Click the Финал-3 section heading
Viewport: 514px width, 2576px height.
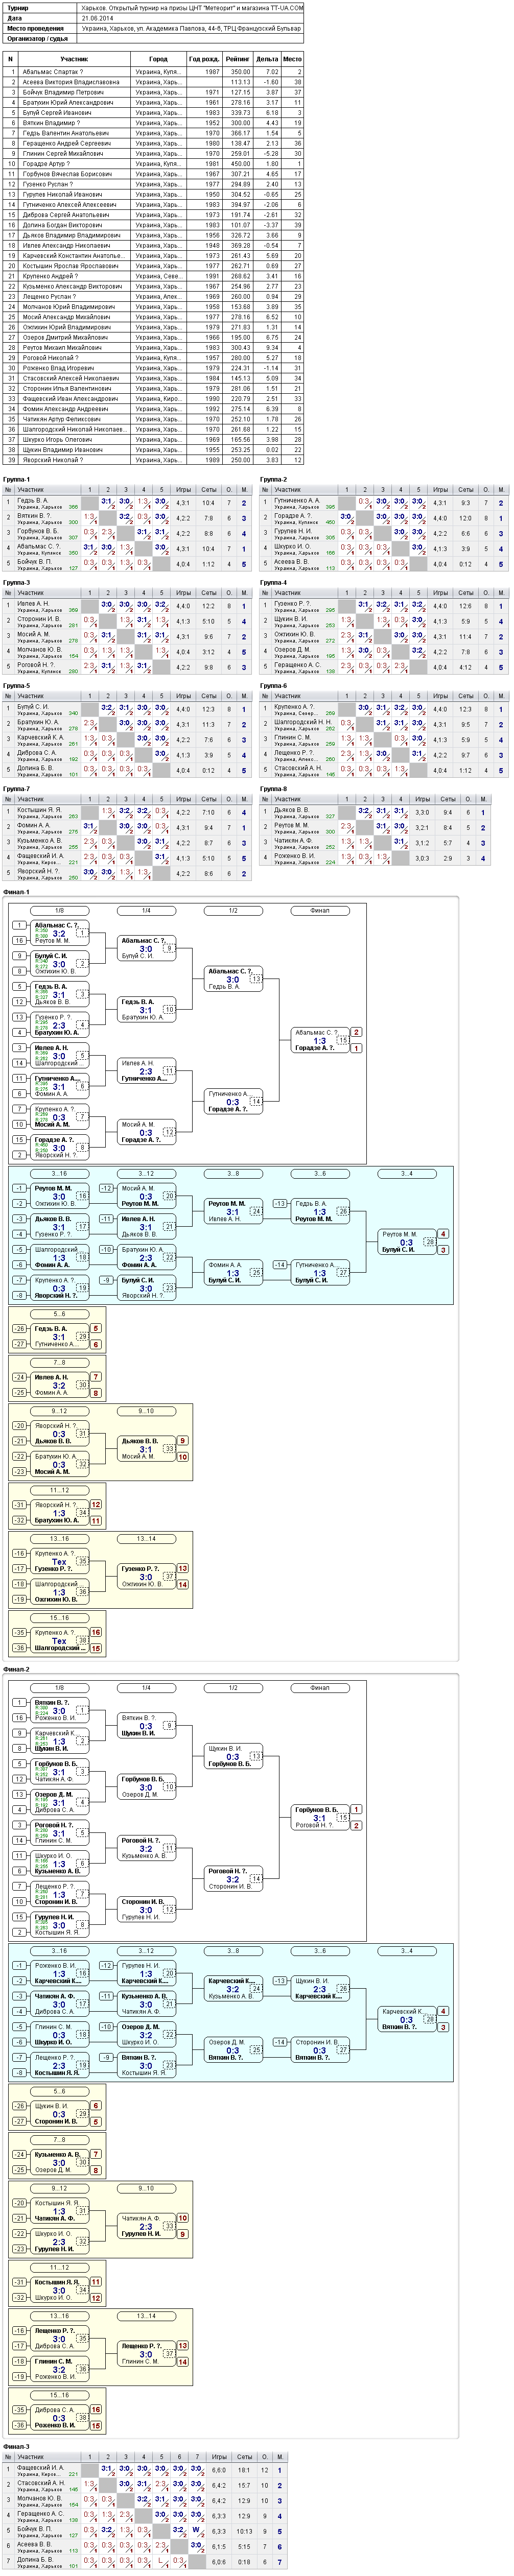coord(17,2446)
